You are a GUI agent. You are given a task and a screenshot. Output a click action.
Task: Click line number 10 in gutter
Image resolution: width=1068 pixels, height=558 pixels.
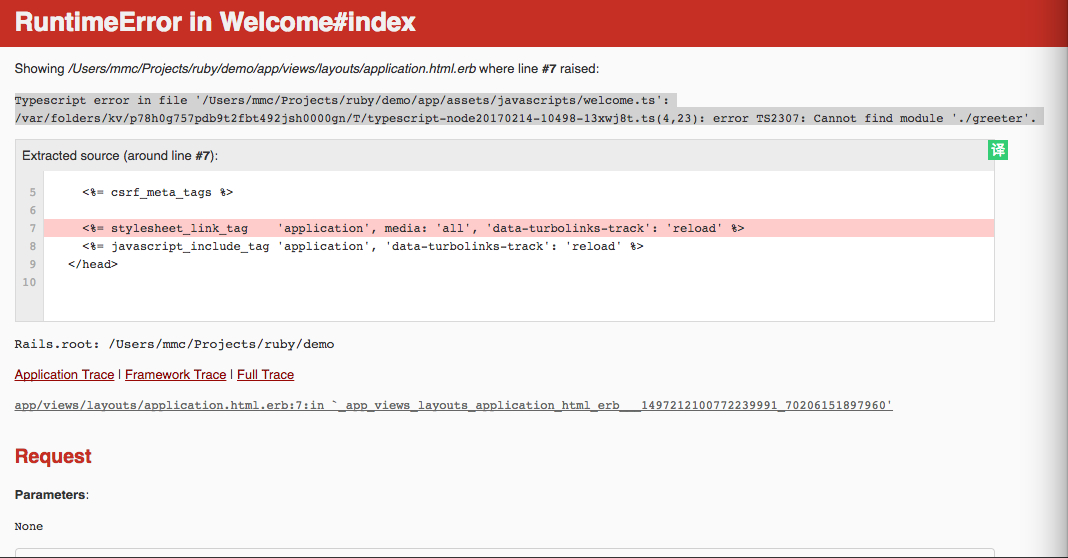pyautogui.click(x=29, y=282)
